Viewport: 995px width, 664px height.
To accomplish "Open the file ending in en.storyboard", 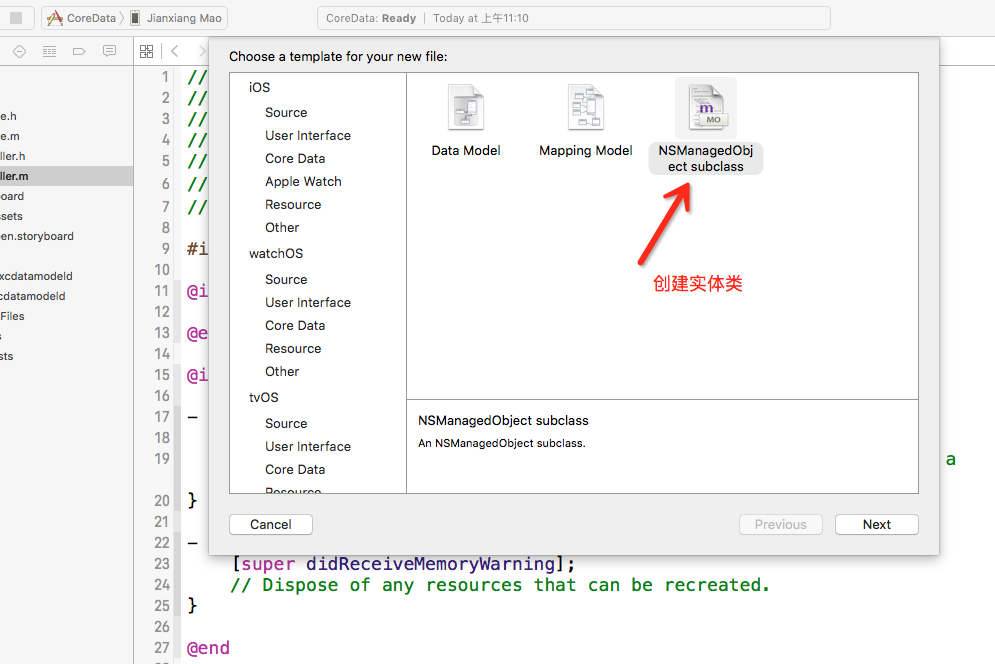I will (x=37, y=236).
